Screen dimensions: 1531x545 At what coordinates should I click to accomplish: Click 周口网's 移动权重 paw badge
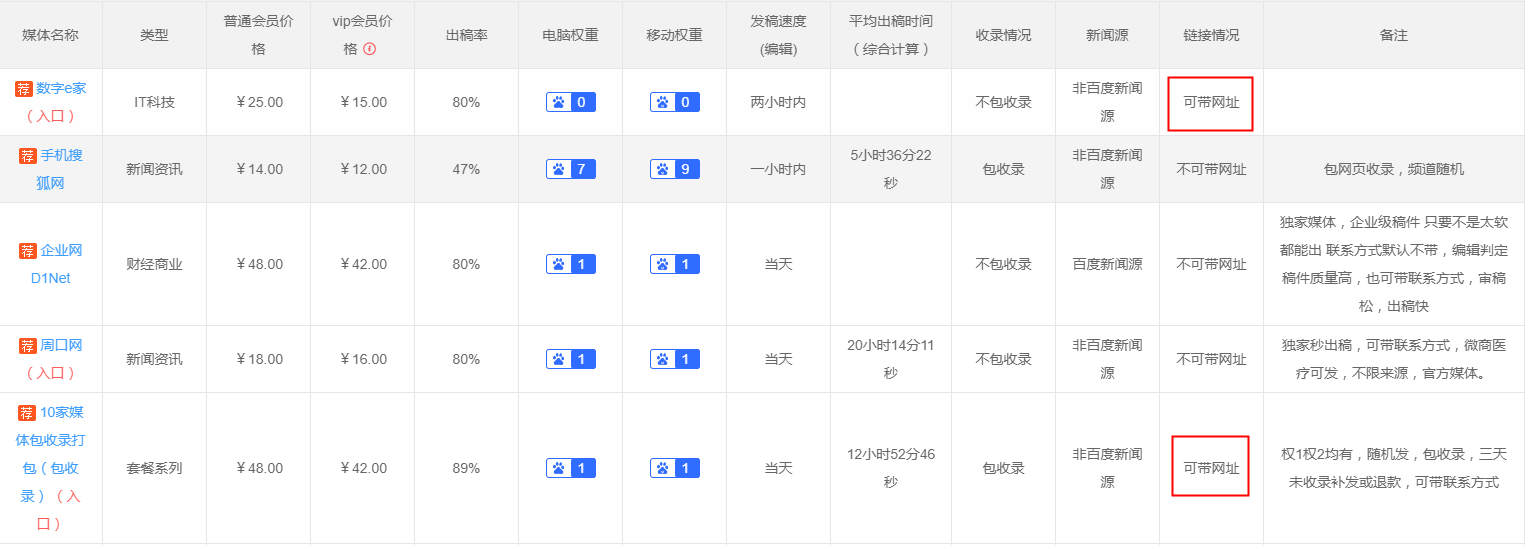tap(675, 359)
